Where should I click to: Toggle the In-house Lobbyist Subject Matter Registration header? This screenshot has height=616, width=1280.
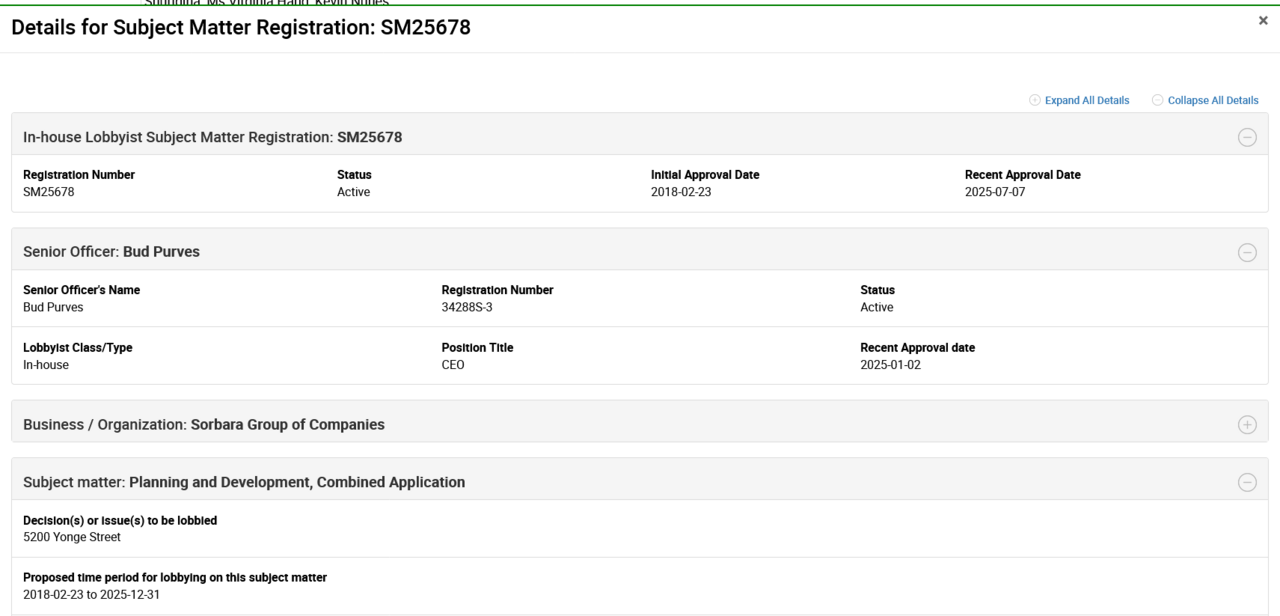[212, 137]
